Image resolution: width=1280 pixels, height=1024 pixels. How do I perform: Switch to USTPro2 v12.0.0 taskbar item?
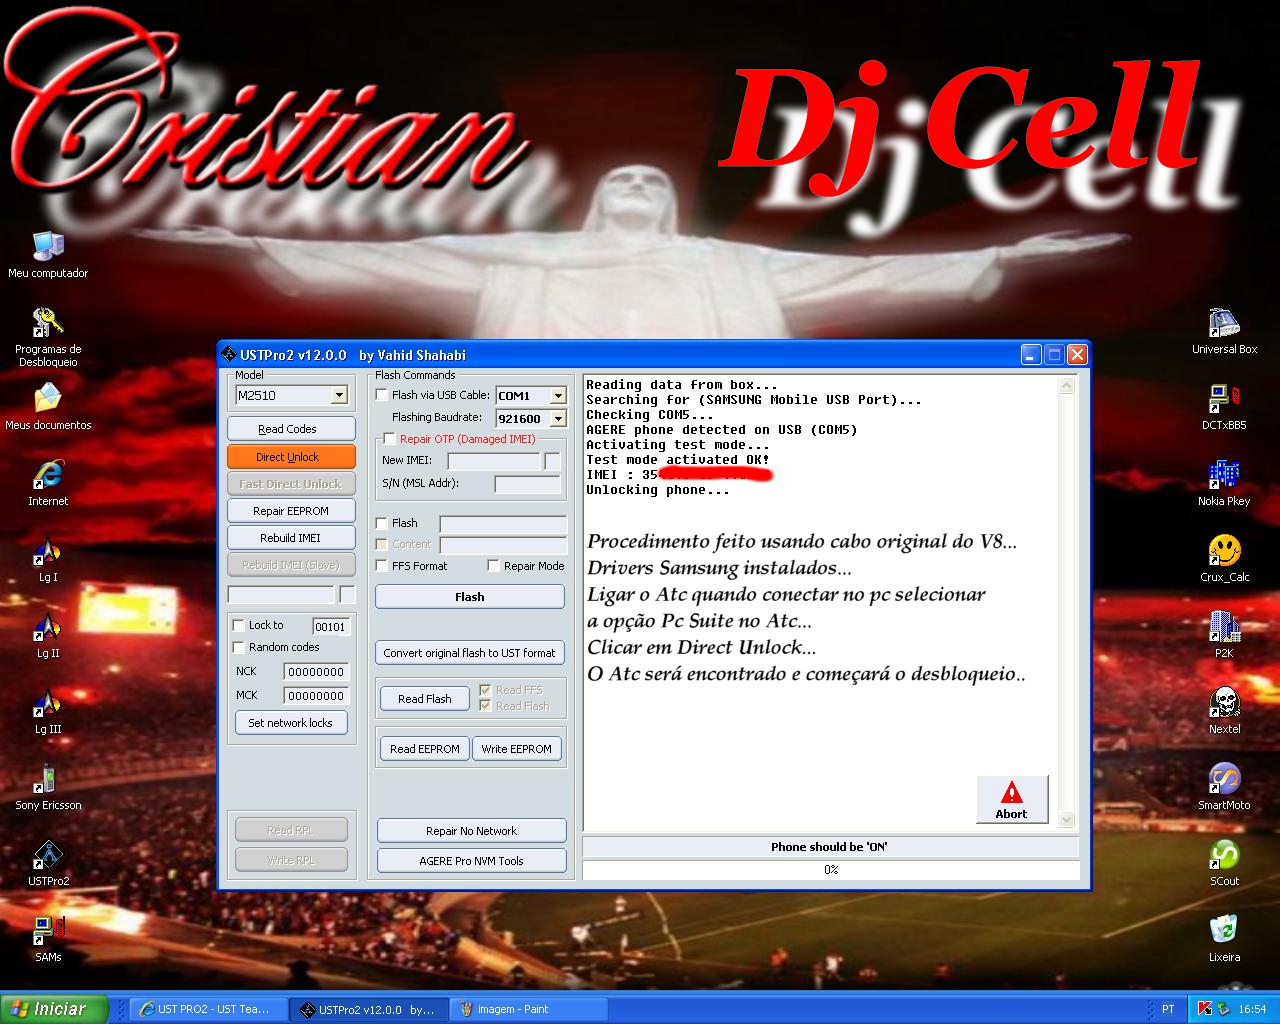370,1009
